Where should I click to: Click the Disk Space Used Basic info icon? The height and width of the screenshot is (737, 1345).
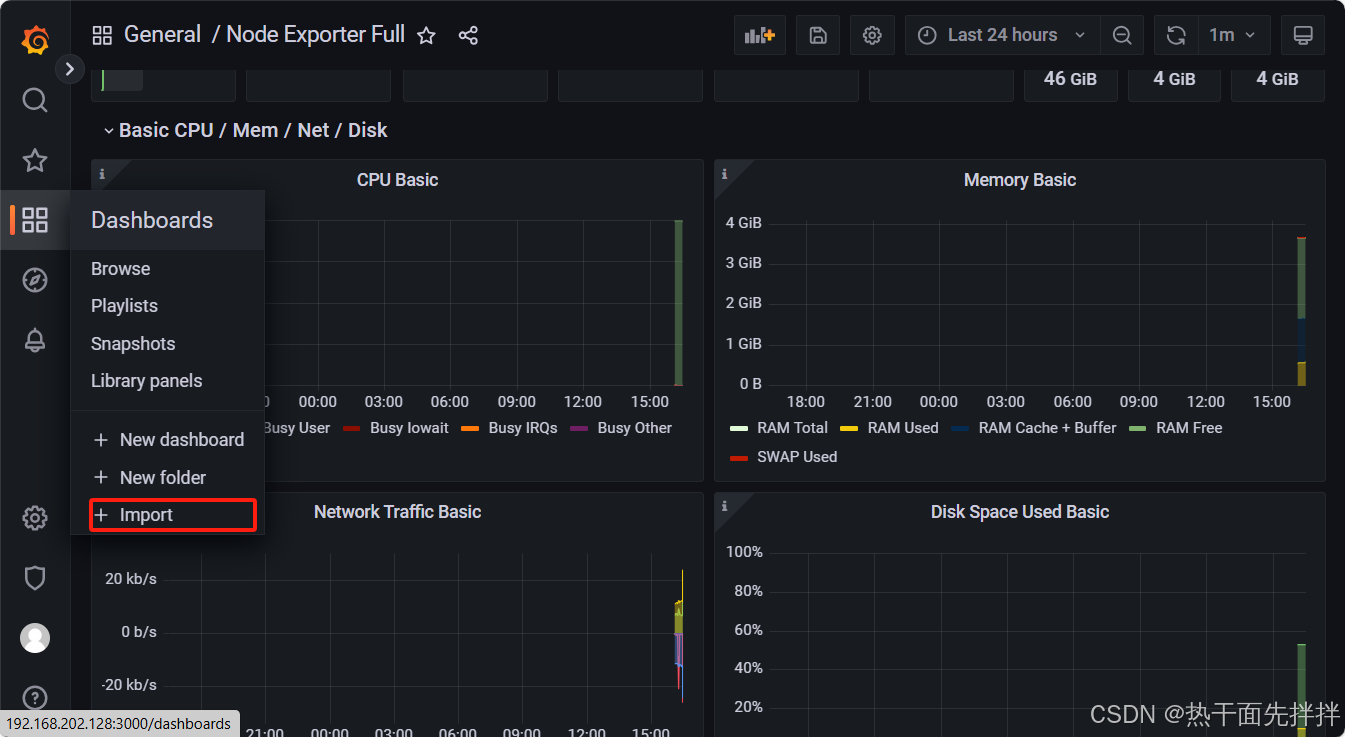[x=724, y=506]
